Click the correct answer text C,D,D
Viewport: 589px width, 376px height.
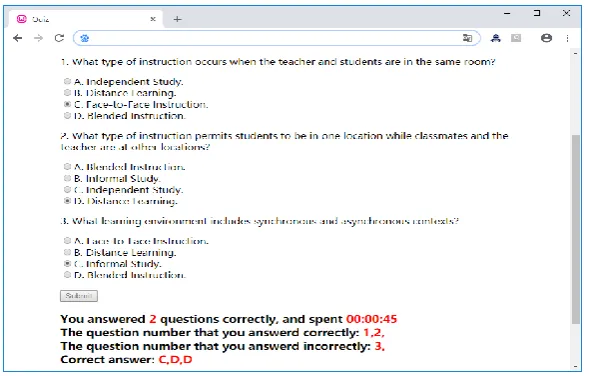point(175,359)
